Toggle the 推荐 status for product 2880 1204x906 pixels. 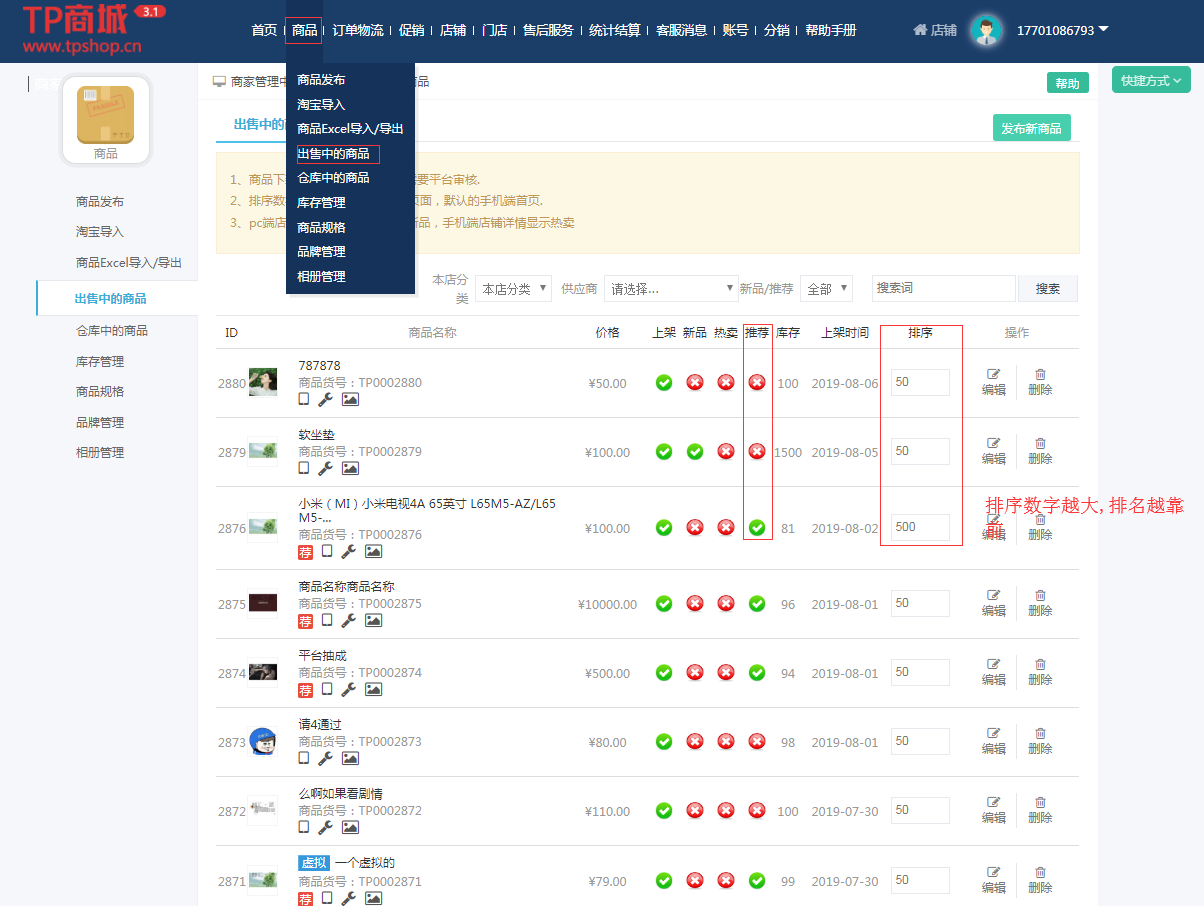[757, 382]
